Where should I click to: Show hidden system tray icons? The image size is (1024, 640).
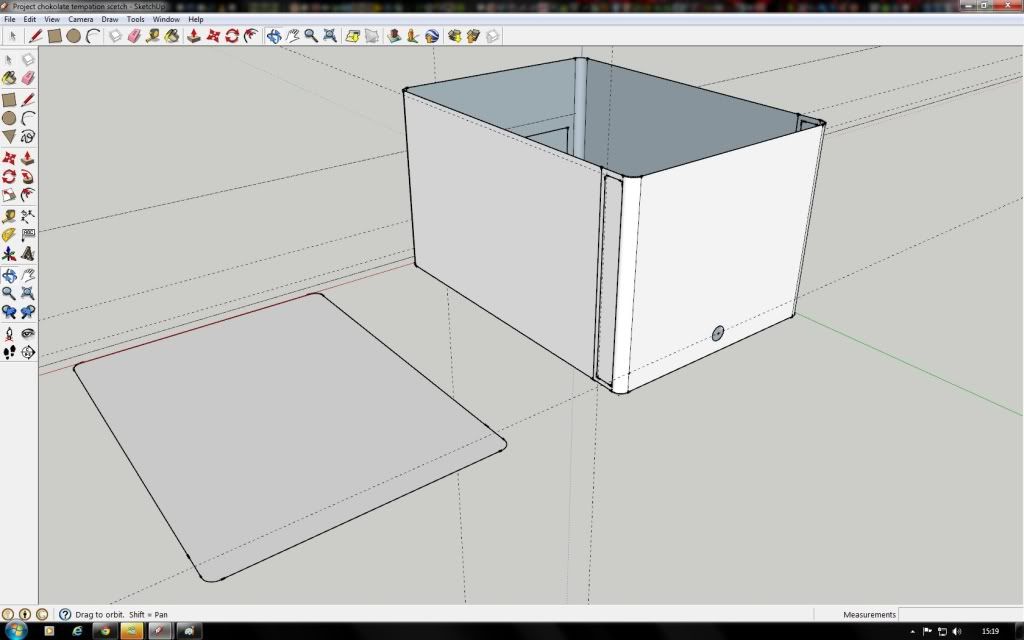(912, 632)
